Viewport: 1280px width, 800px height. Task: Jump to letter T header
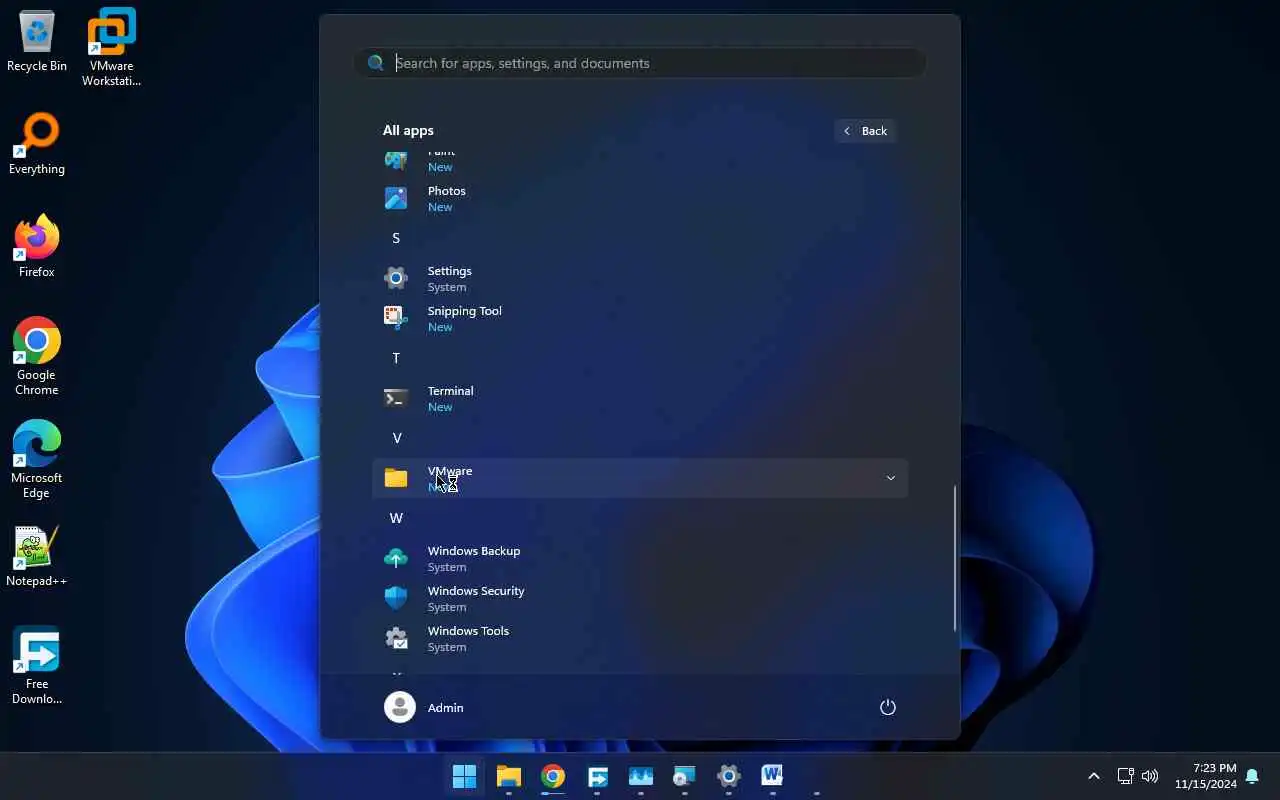click(396, 358)
